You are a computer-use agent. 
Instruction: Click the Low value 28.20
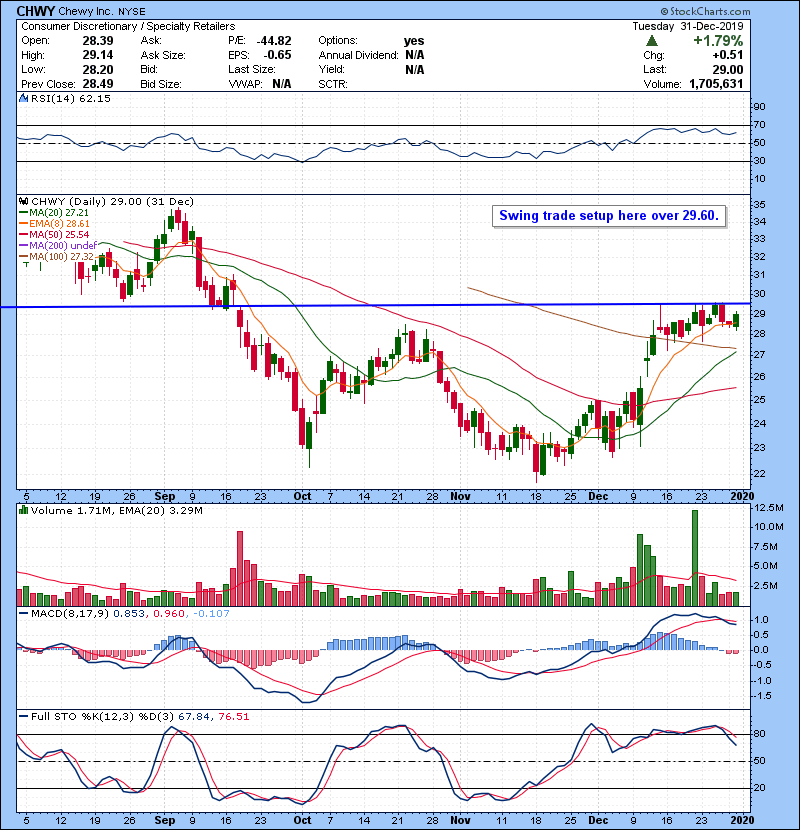tap(98, 69)
